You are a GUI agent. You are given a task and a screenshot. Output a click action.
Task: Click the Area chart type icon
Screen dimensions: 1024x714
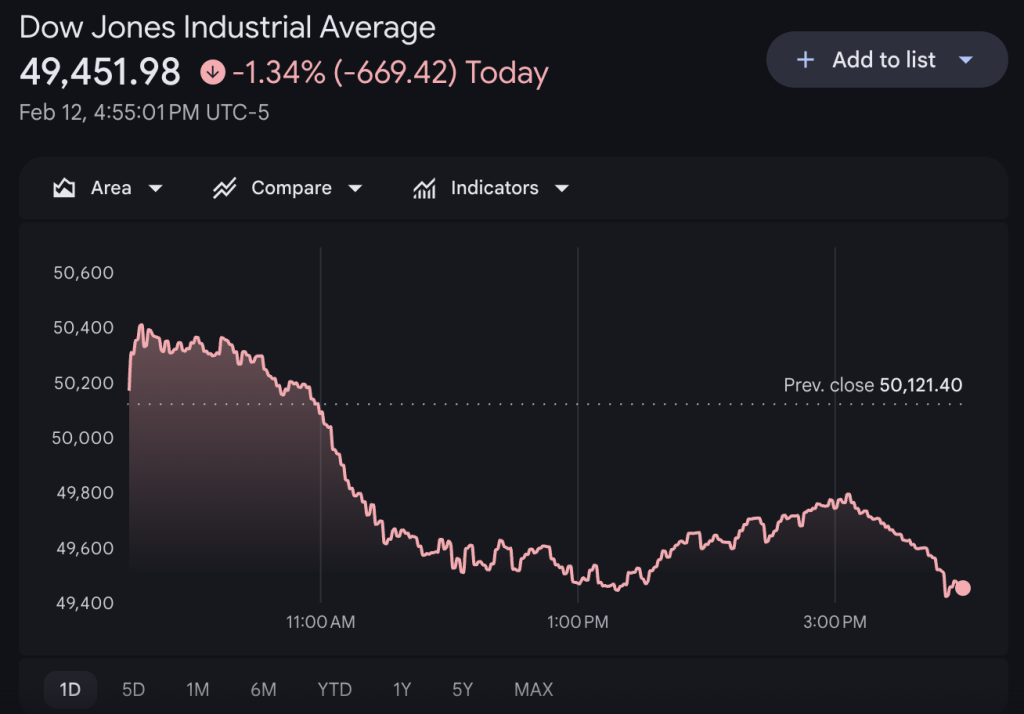(x=65, y=188)
